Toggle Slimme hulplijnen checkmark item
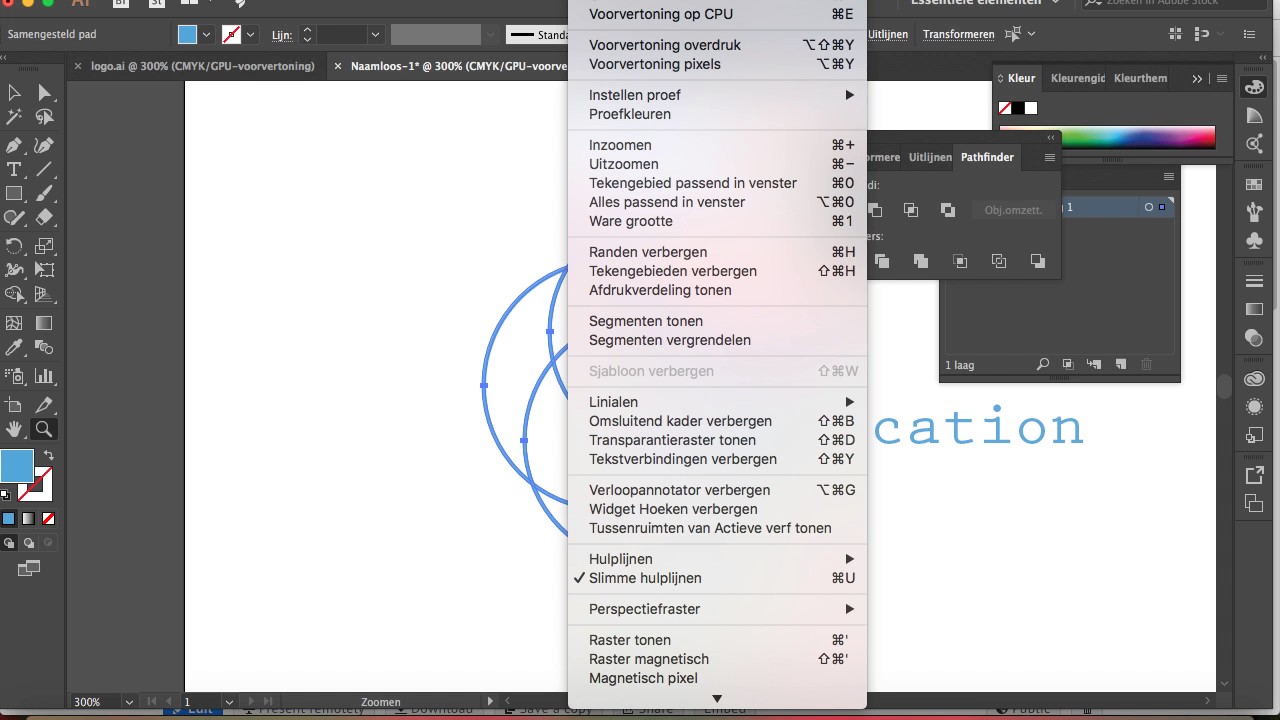1280x720 pixels. pos(645,578)
